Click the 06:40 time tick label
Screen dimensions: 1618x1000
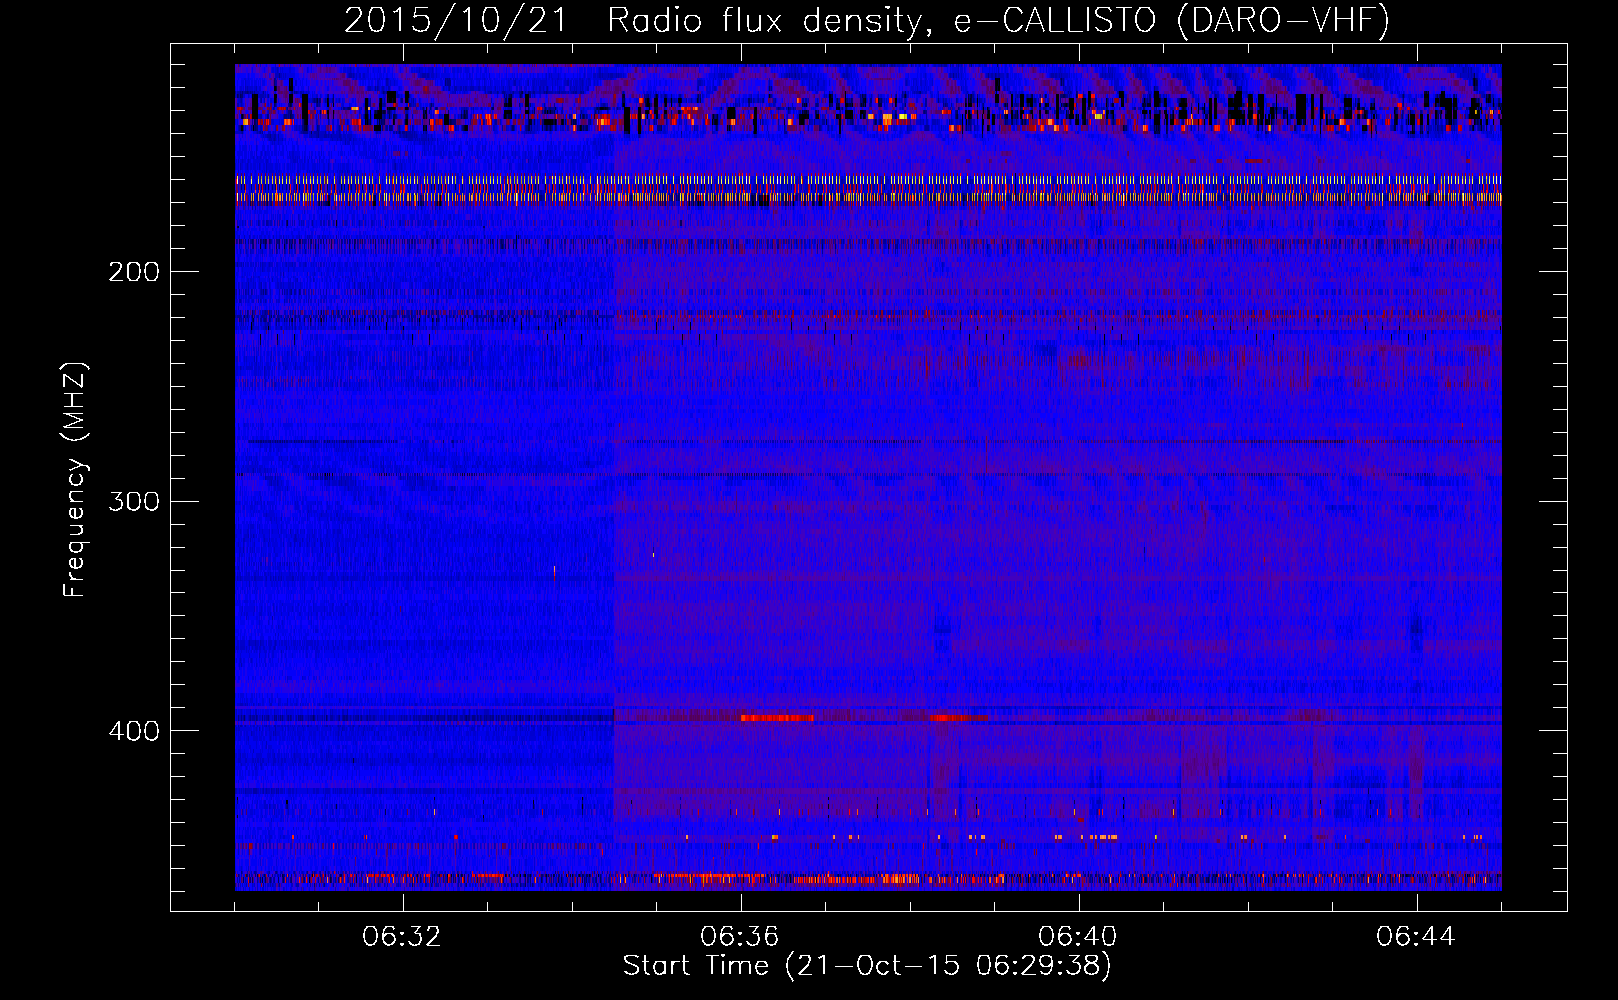pos(1078,937)
